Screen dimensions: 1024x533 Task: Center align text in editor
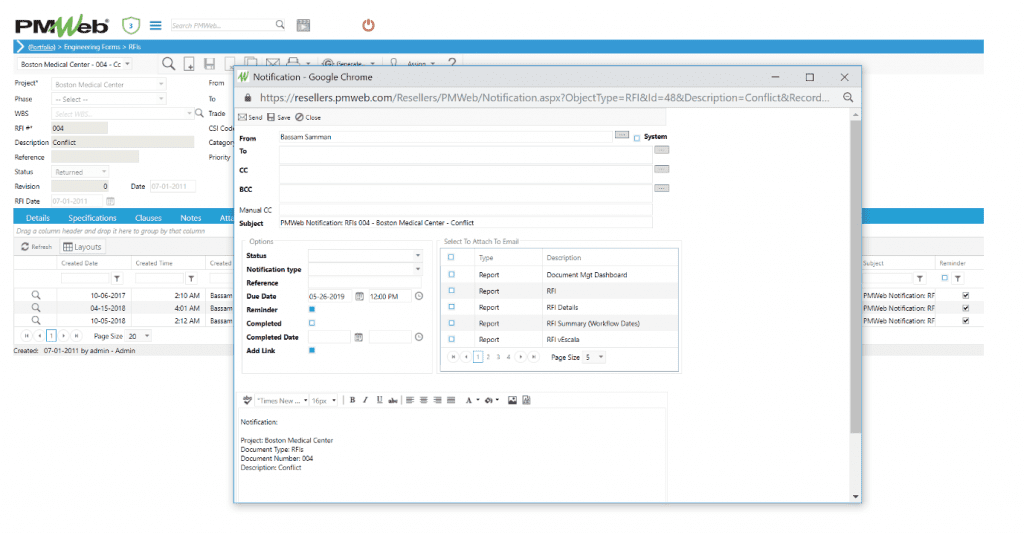point(423,400)
